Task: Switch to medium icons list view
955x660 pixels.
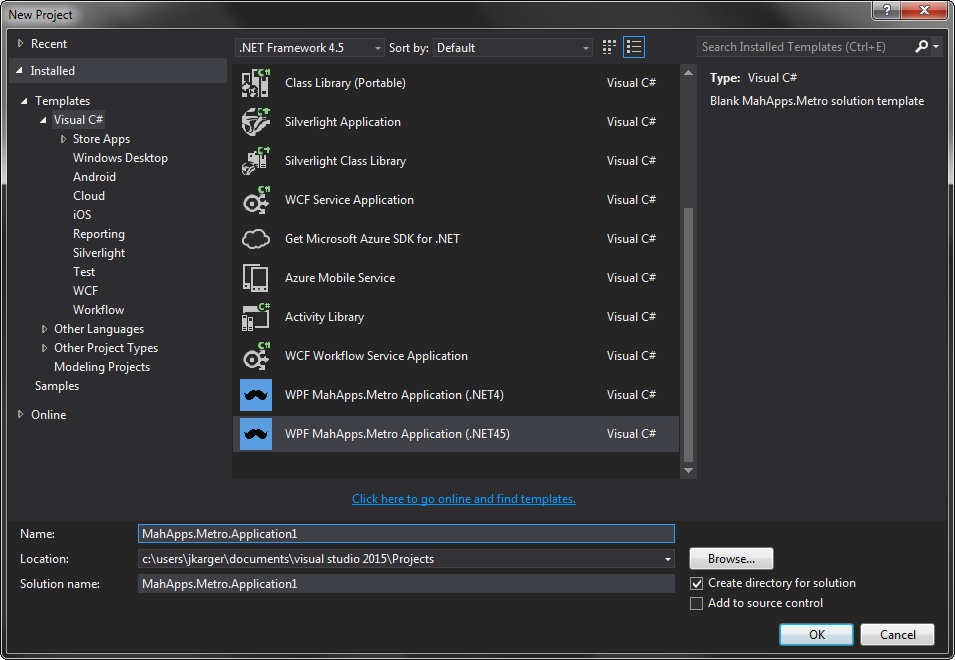Action: pos(634,47)
